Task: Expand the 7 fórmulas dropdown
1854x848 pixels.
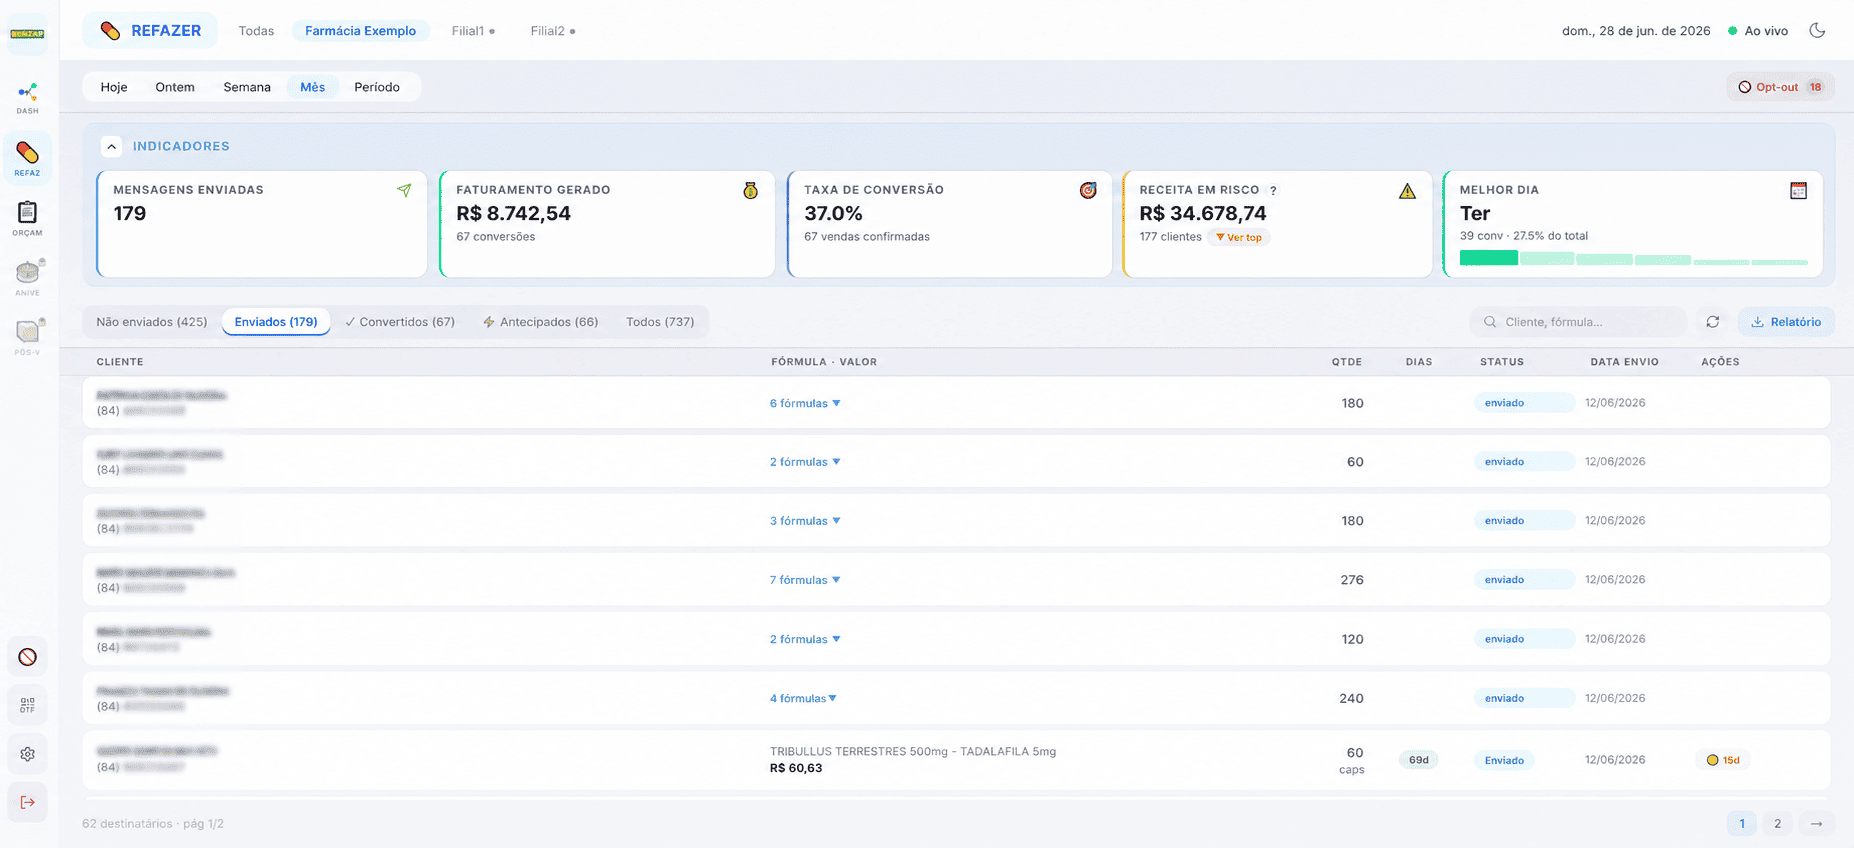Action: coord(805,580)
